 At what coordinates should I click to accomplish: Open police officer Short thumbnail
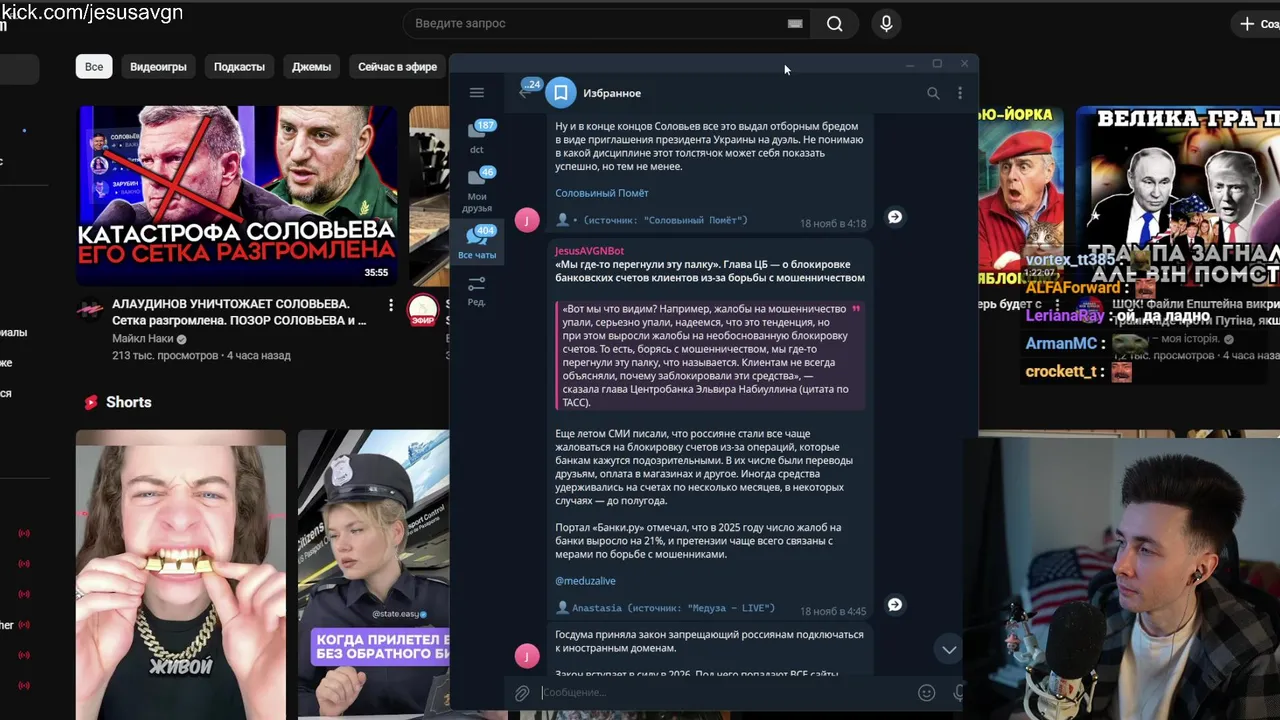[374, 575]
